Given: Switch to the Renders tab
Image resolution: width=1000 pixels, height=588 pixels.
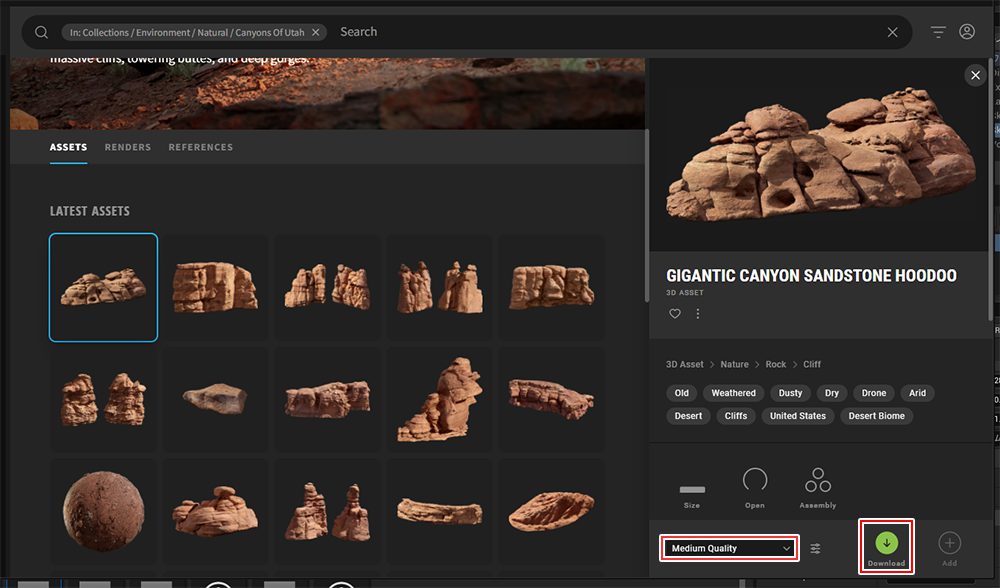Looking at the screenshot, I should pyautogui.click(x=128, y=147).
